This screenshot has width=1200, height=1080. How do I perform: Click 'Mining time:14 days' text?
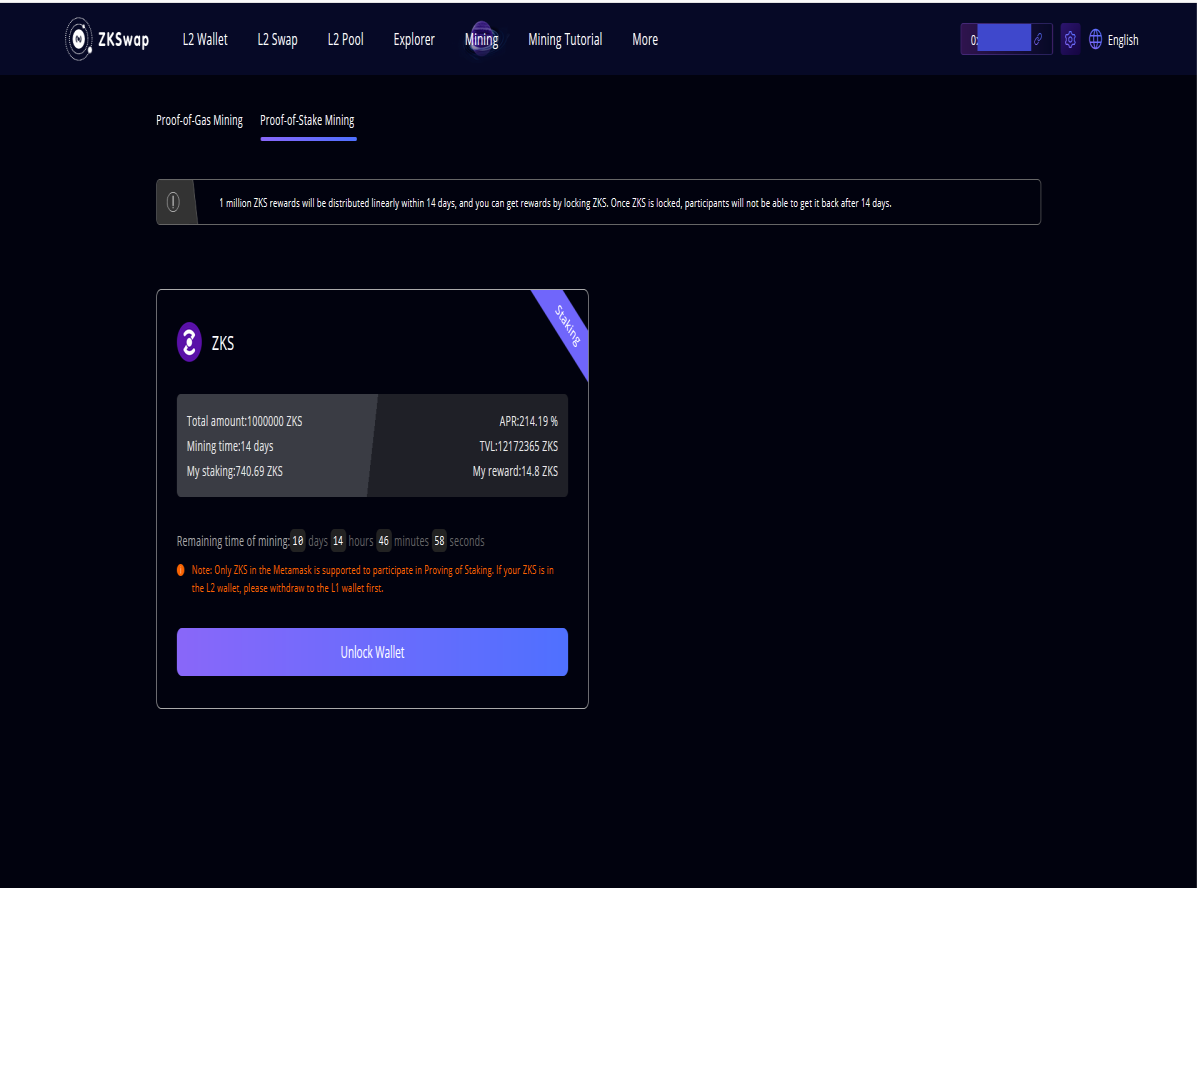(230, 446)
